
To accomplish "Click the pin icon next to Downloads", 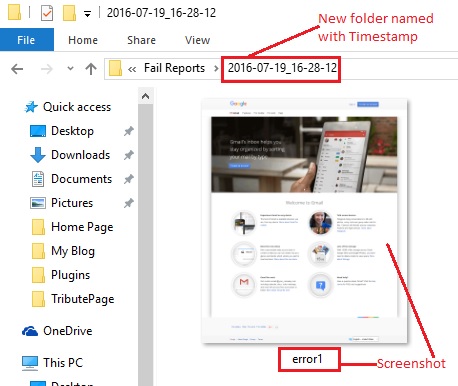I will click(129, 155).
